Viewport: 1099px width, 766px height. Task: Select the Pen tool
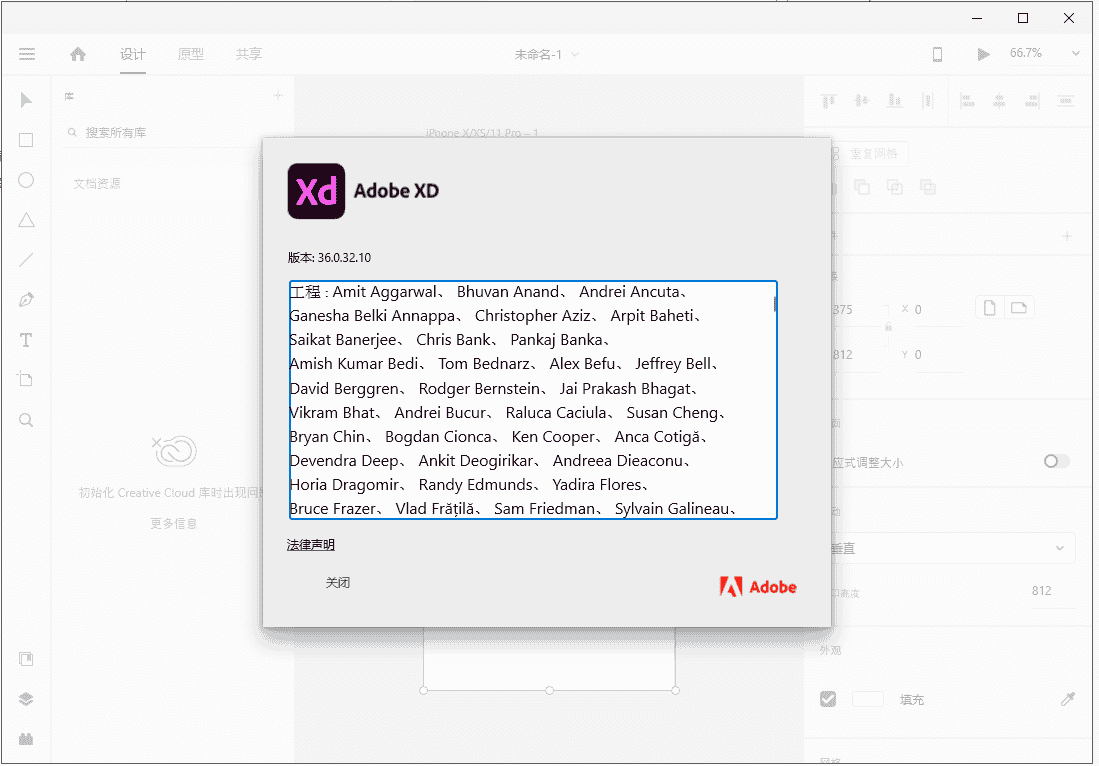tap(27, 300)
